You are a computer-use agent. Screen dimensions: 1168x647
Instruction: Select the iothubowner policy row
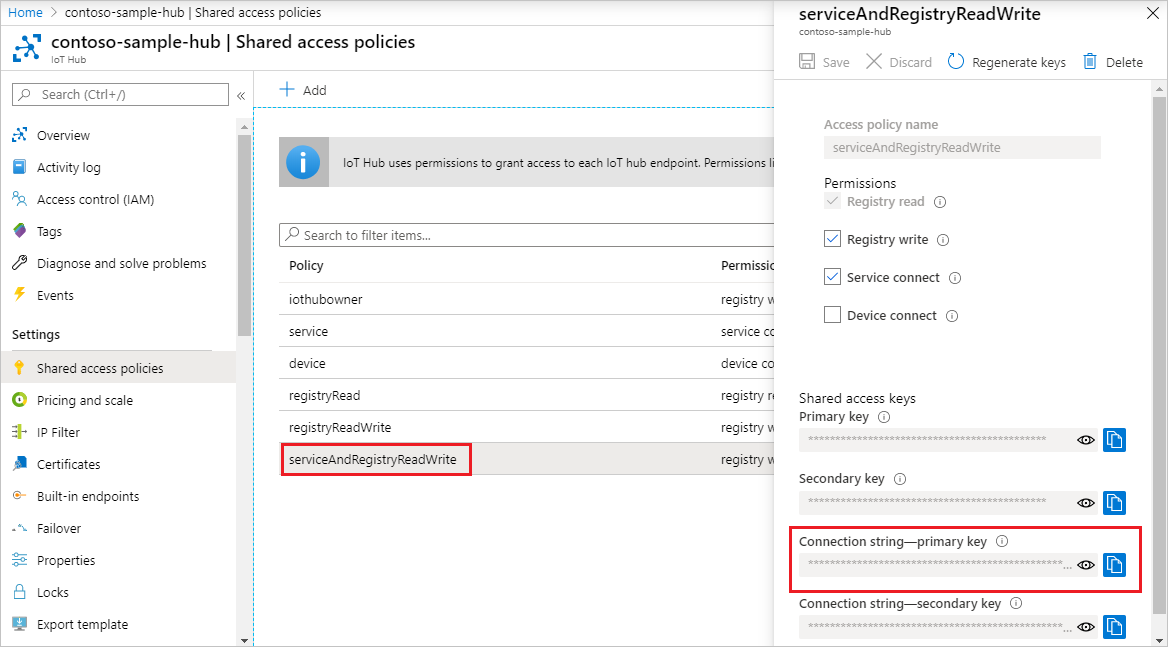pyautogui.click(x=325, y=299)
